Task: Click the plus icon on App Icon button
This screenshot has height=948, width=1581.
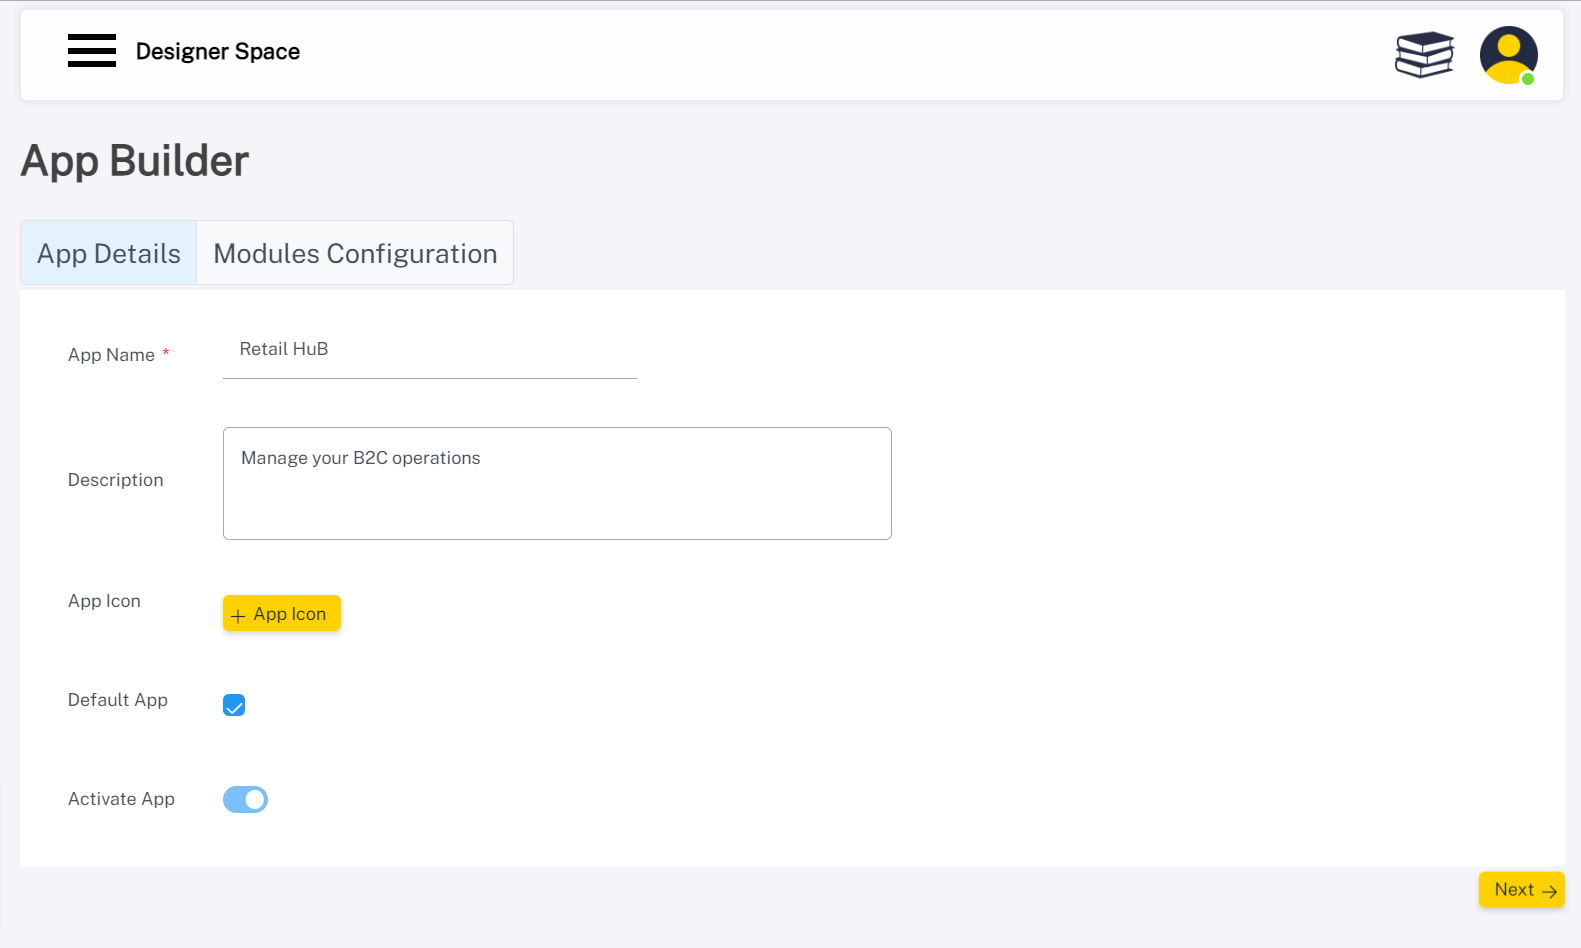Action: click(x=238, y=616)
